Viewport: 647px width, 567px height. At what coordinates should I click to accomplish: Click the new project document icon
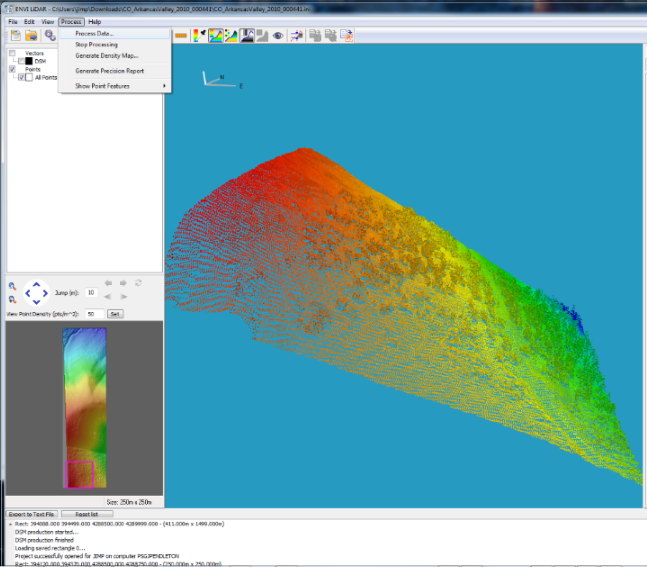14,36
